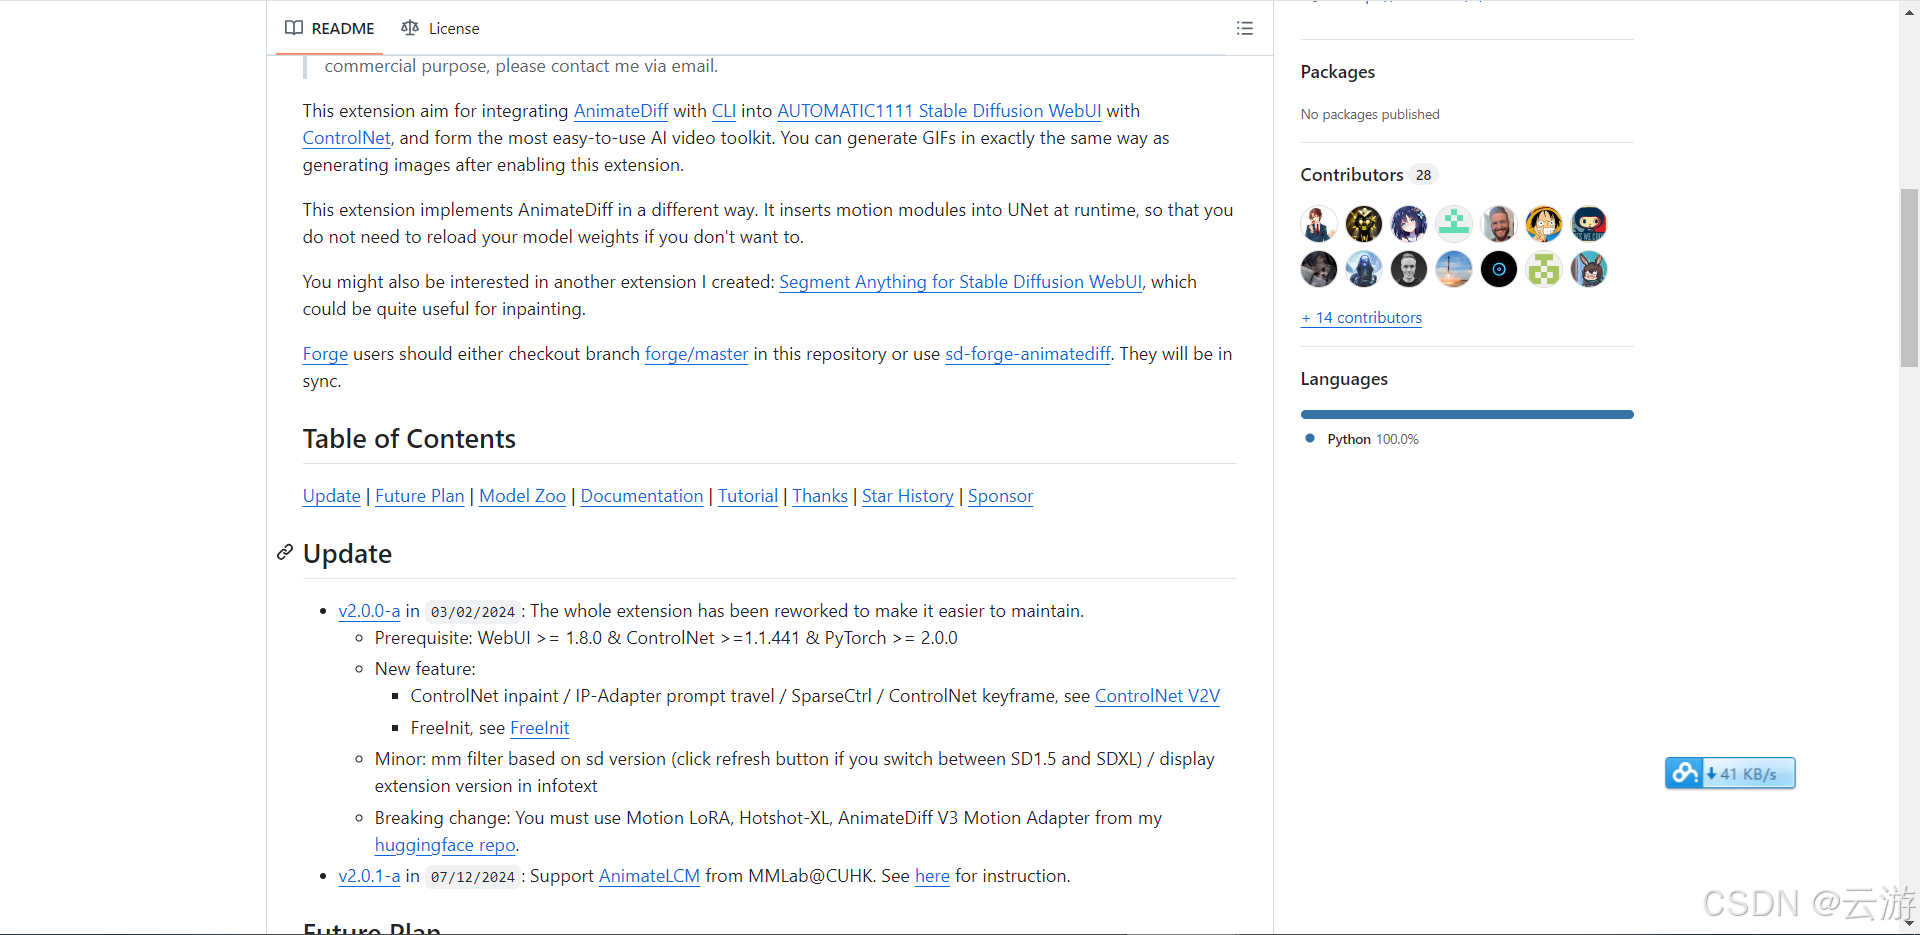
Task: Open contributor avatar with red-haired anime boy in suit
Action: tap(1319, 224)
